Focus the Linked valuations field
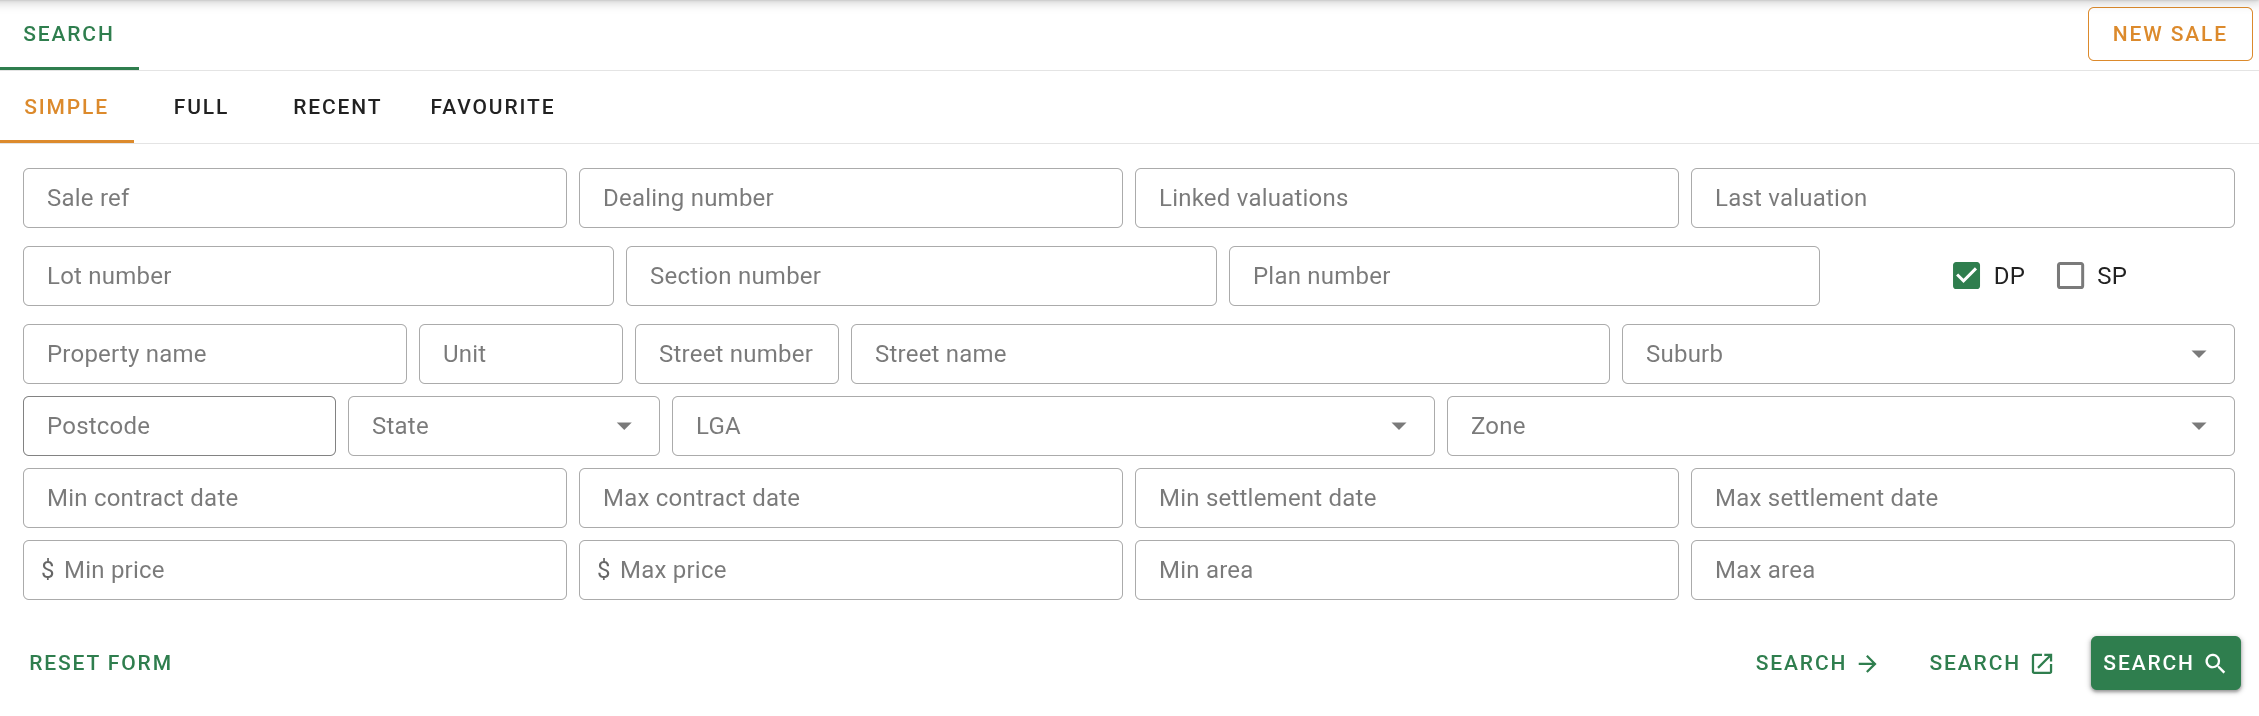Image resolution: width=2259 pixels, height=716 pixels. coord(1407,198)
